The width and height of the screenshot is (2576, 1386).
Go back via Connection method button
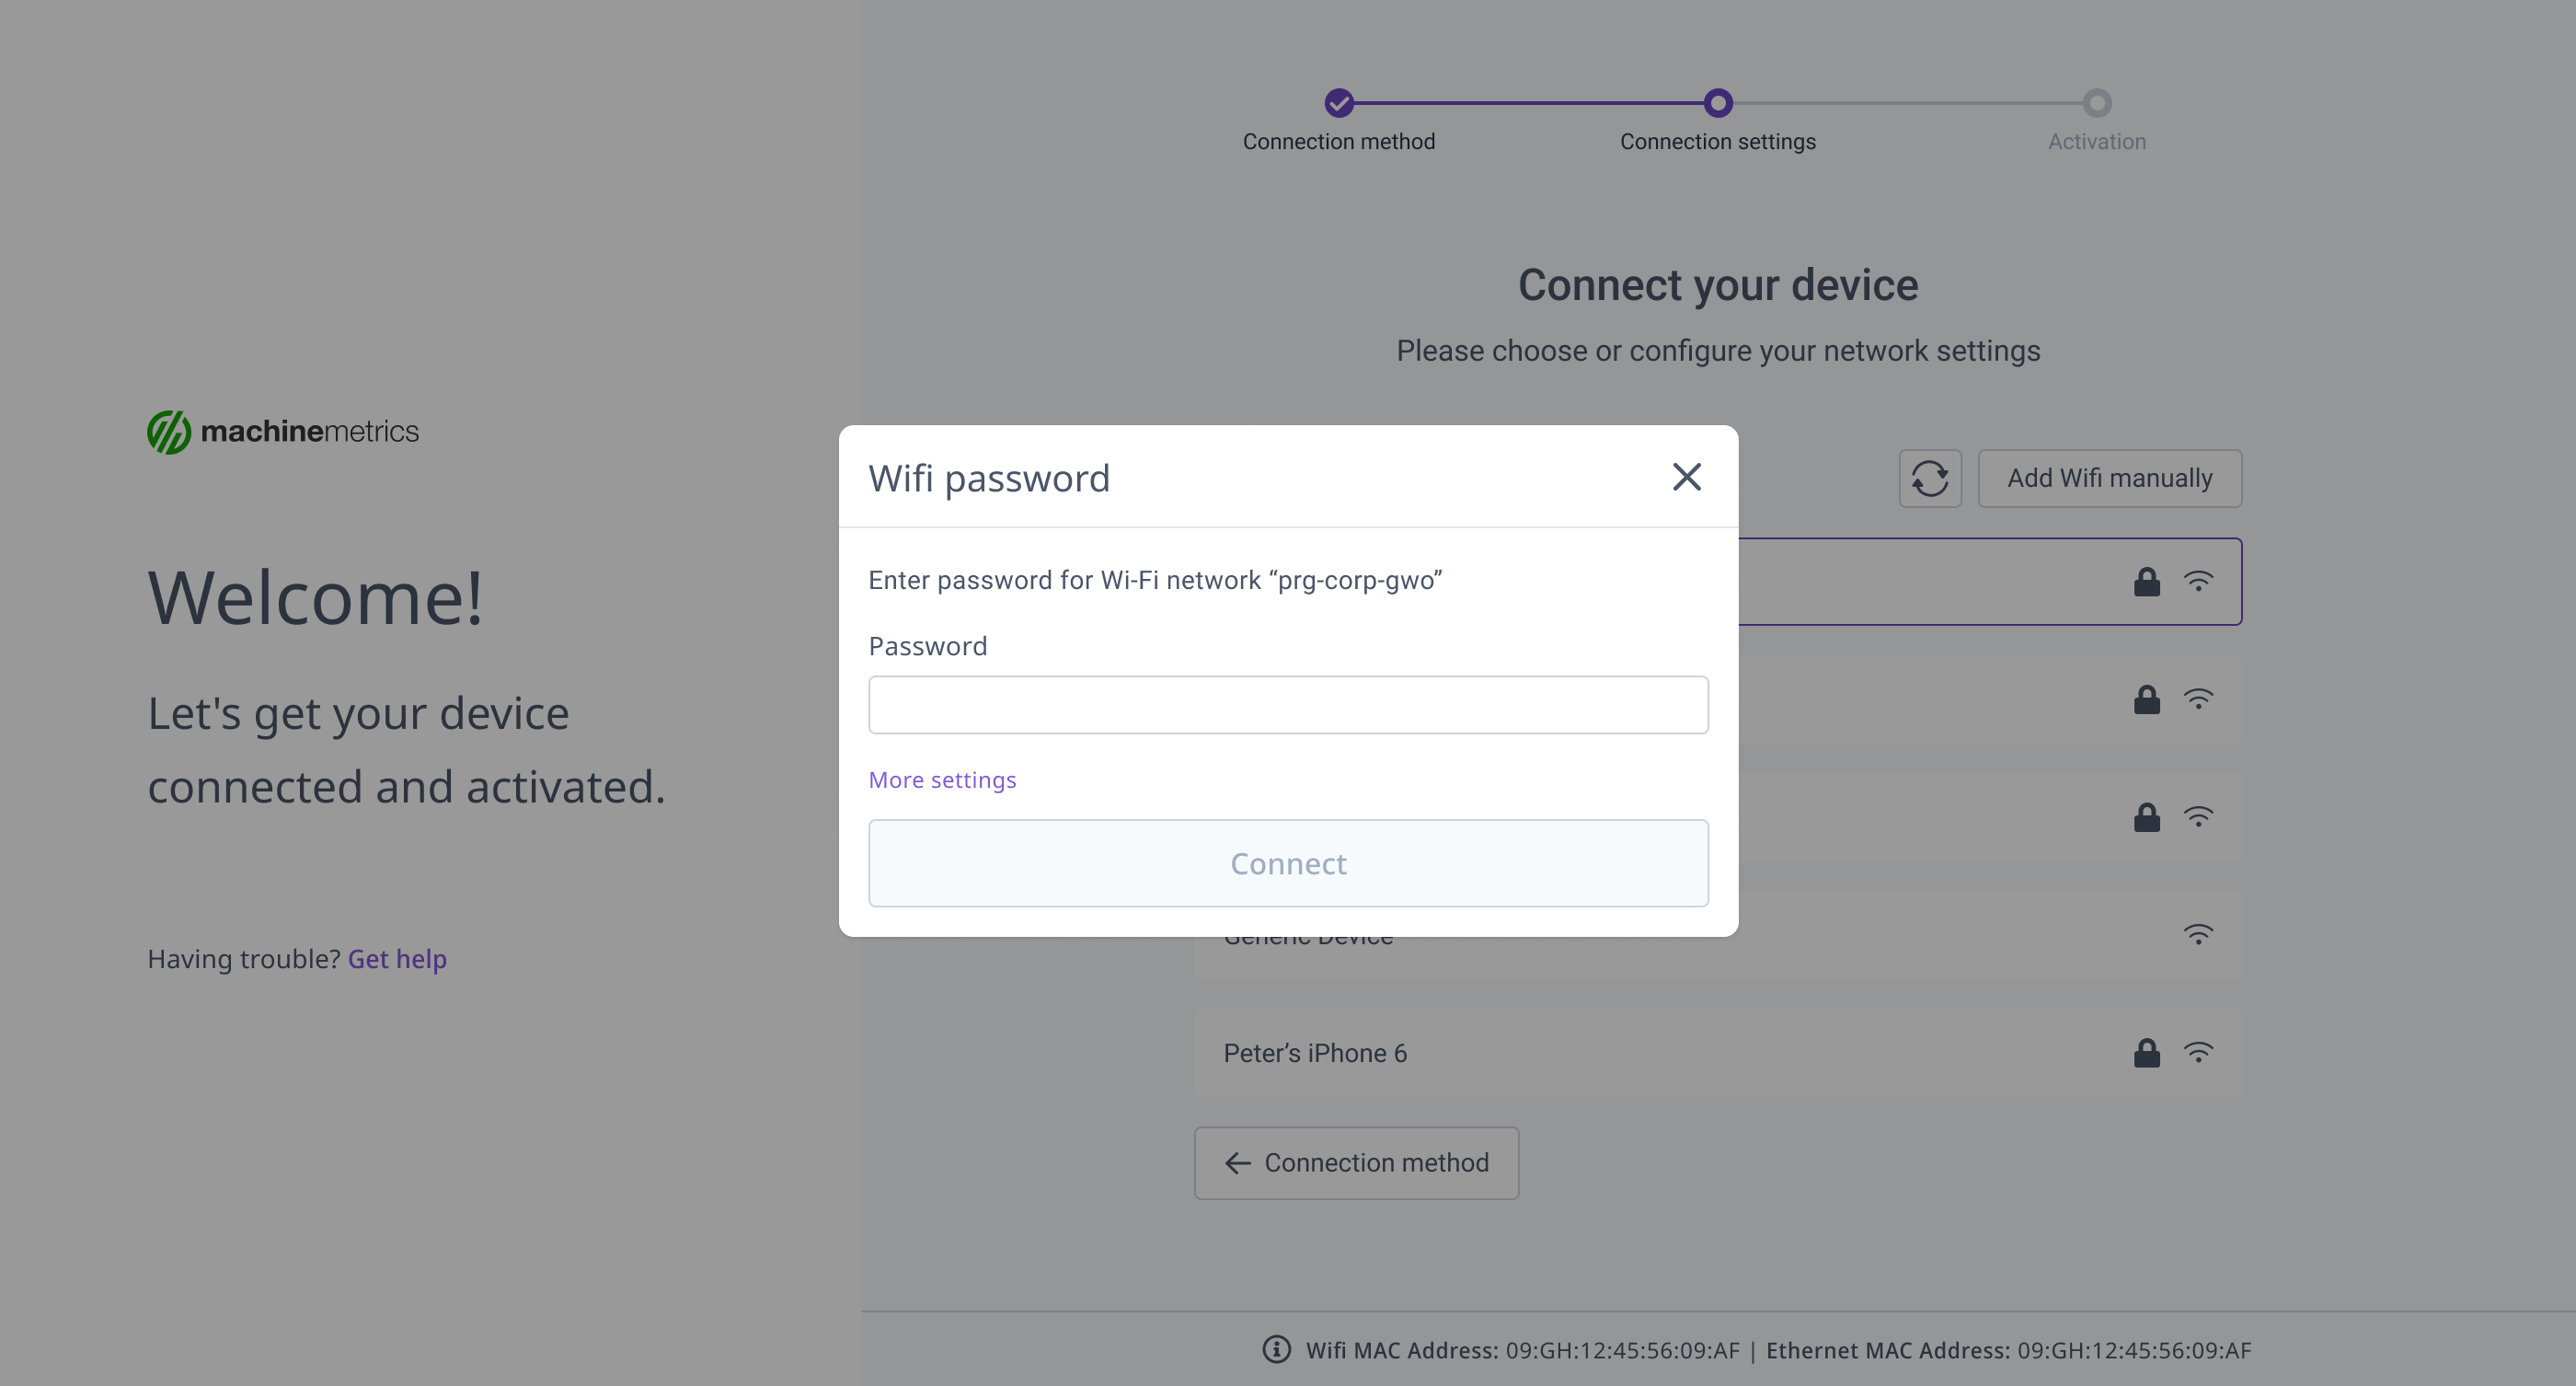click(x=1356, y=1163)
